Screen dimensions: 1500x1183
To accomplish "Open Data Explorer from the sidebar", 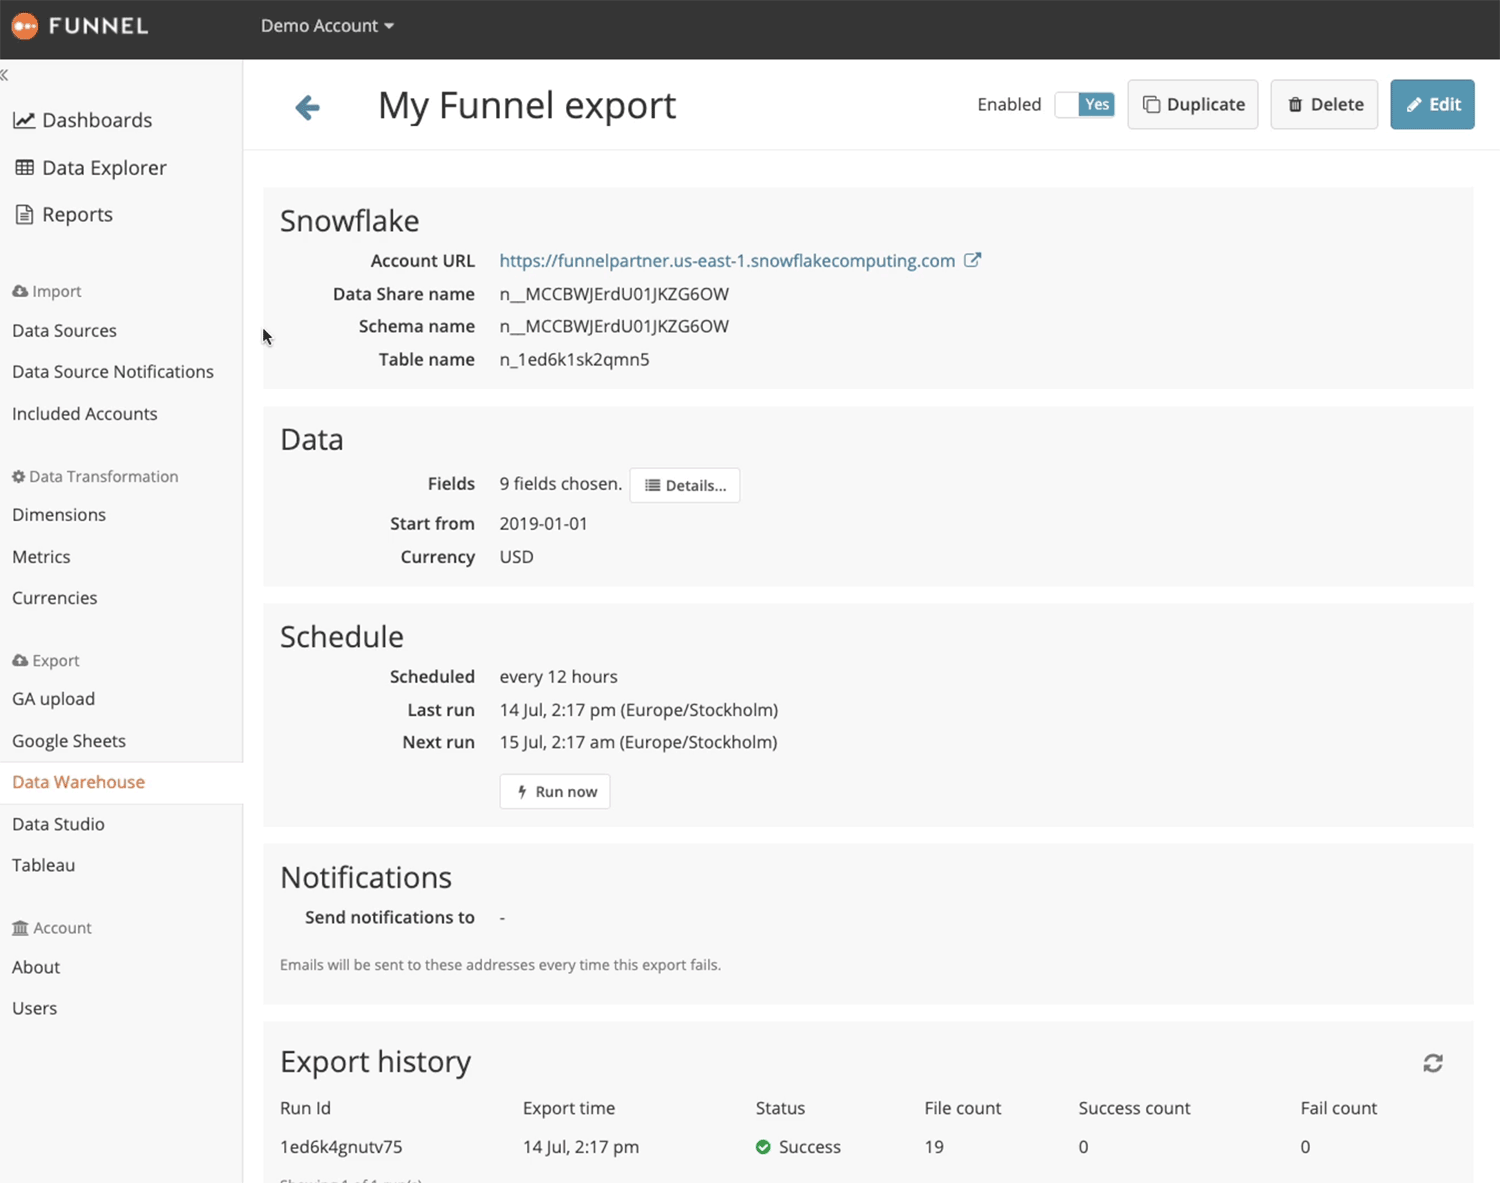I will [x=90, y=168].
